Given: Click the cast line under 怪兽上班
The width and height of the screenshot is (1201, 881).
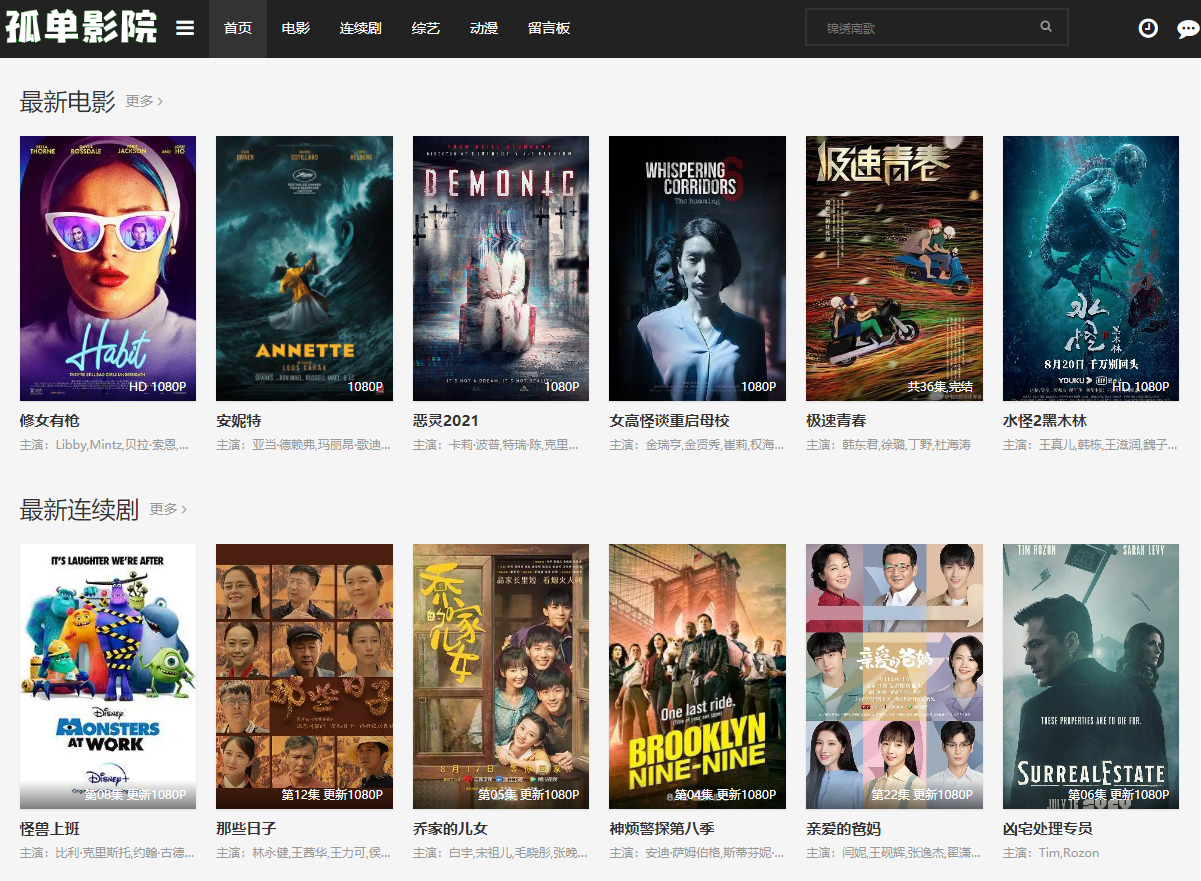Looking at the screenshot, I should [107, 853].
